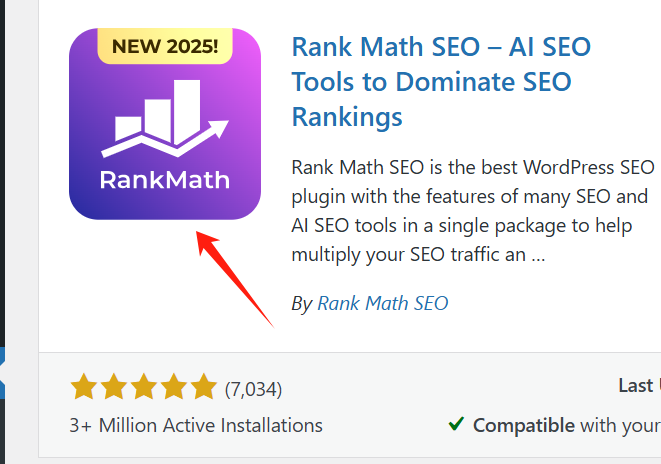Viewport: 661px width, 464px height.
Task: Click the plugin description paragraph
Action: point(472,210)
